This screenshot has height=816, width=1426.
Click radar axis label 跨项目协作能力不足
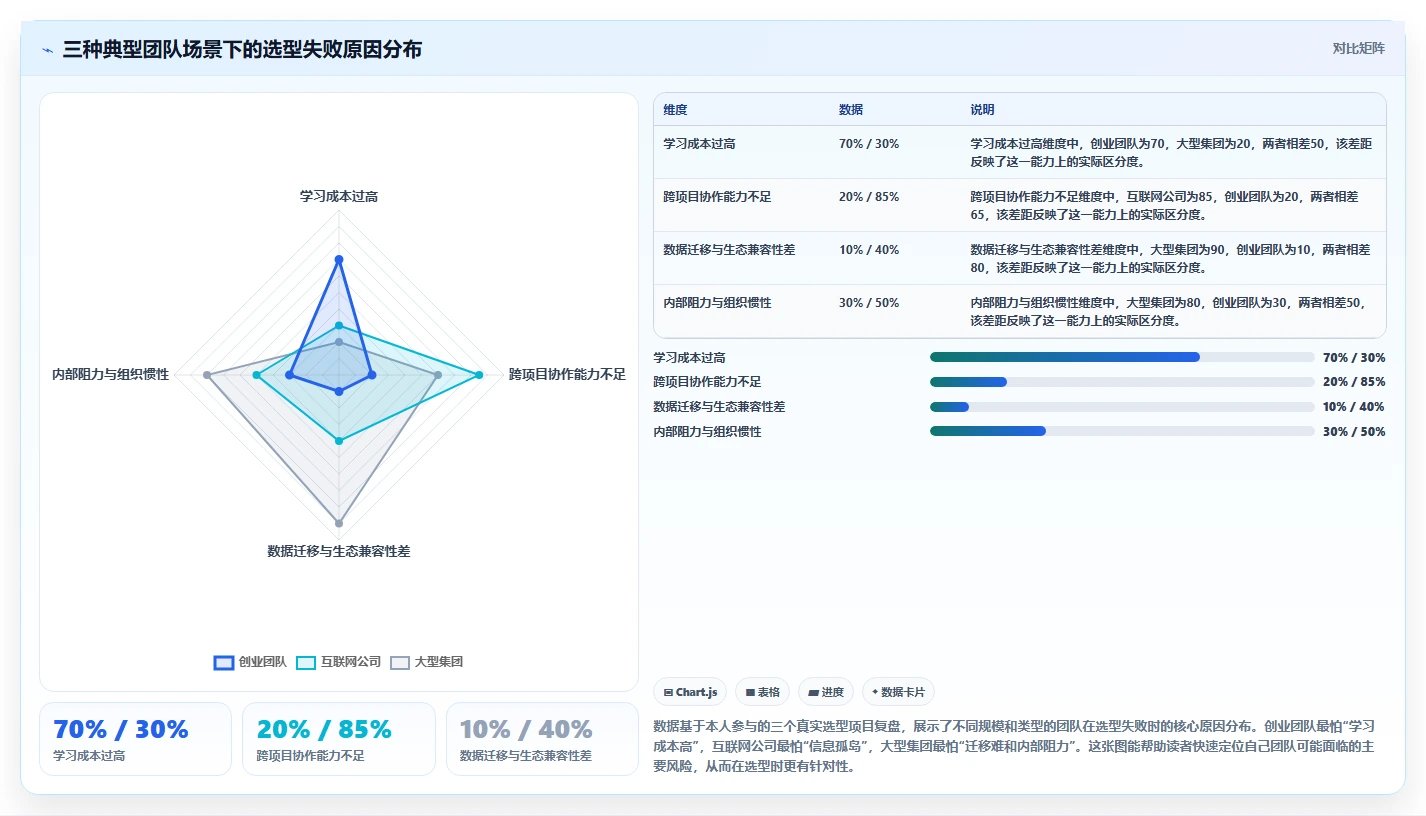pos(567,375)
